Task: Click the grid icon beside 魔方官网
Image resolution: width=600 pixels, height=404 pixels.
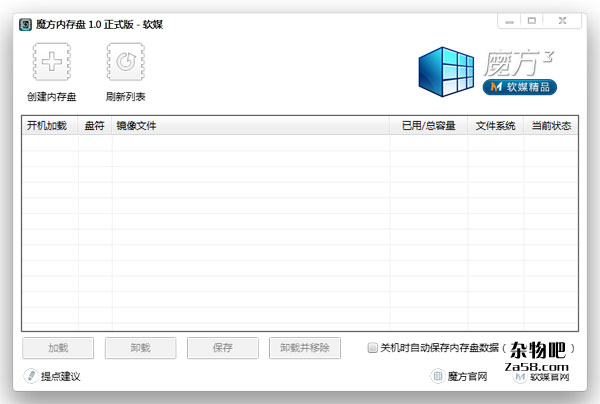Action: 437,376
